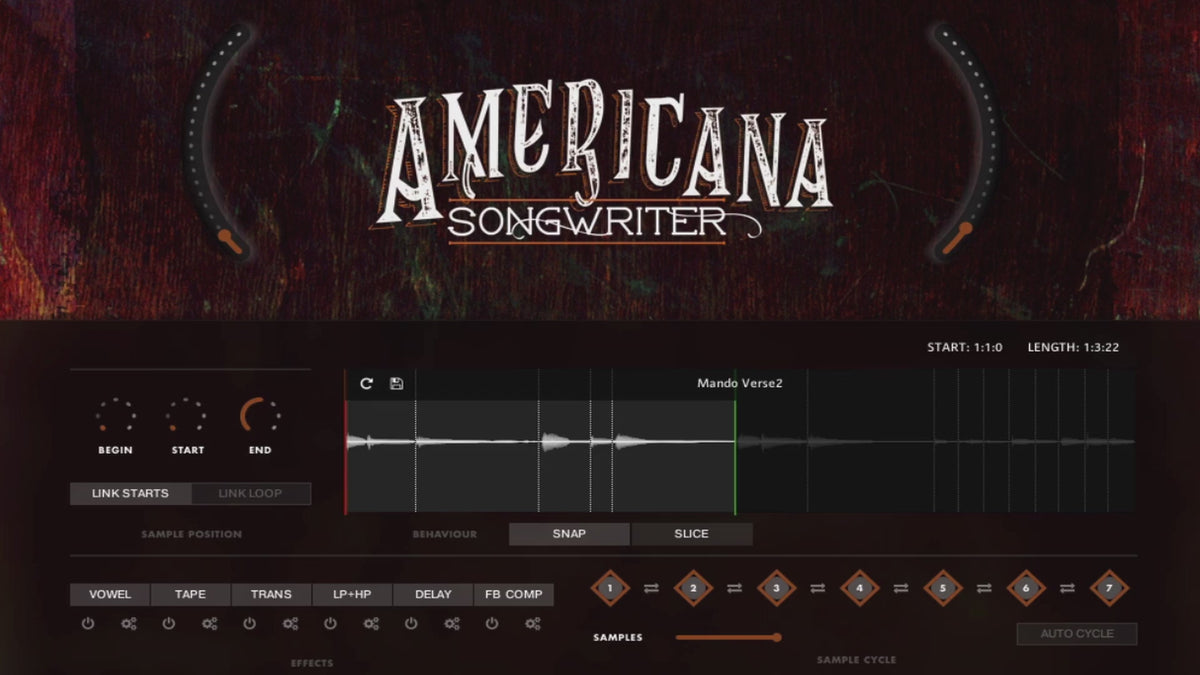The width and height of the screenshot is (1200, 675).
Task: Click the SAMPLES slider handle
Action: tap(777, 637)
